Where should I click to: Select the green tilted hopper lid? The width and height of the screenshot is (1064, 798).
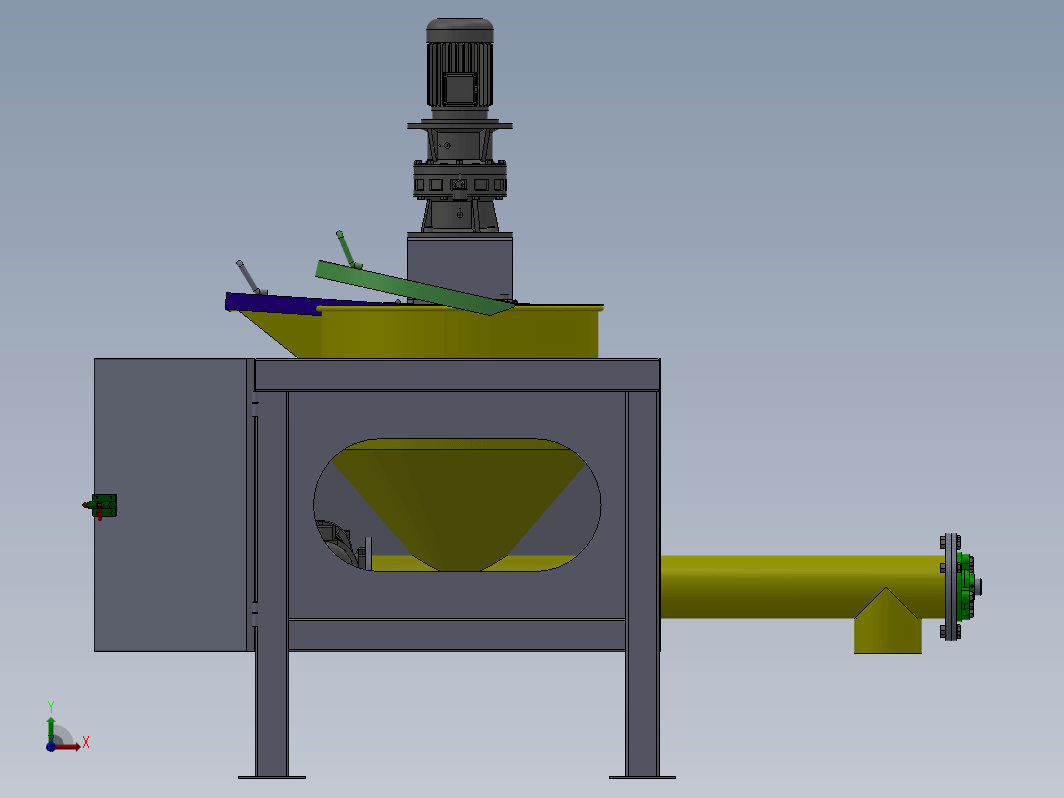click(414, 288)
